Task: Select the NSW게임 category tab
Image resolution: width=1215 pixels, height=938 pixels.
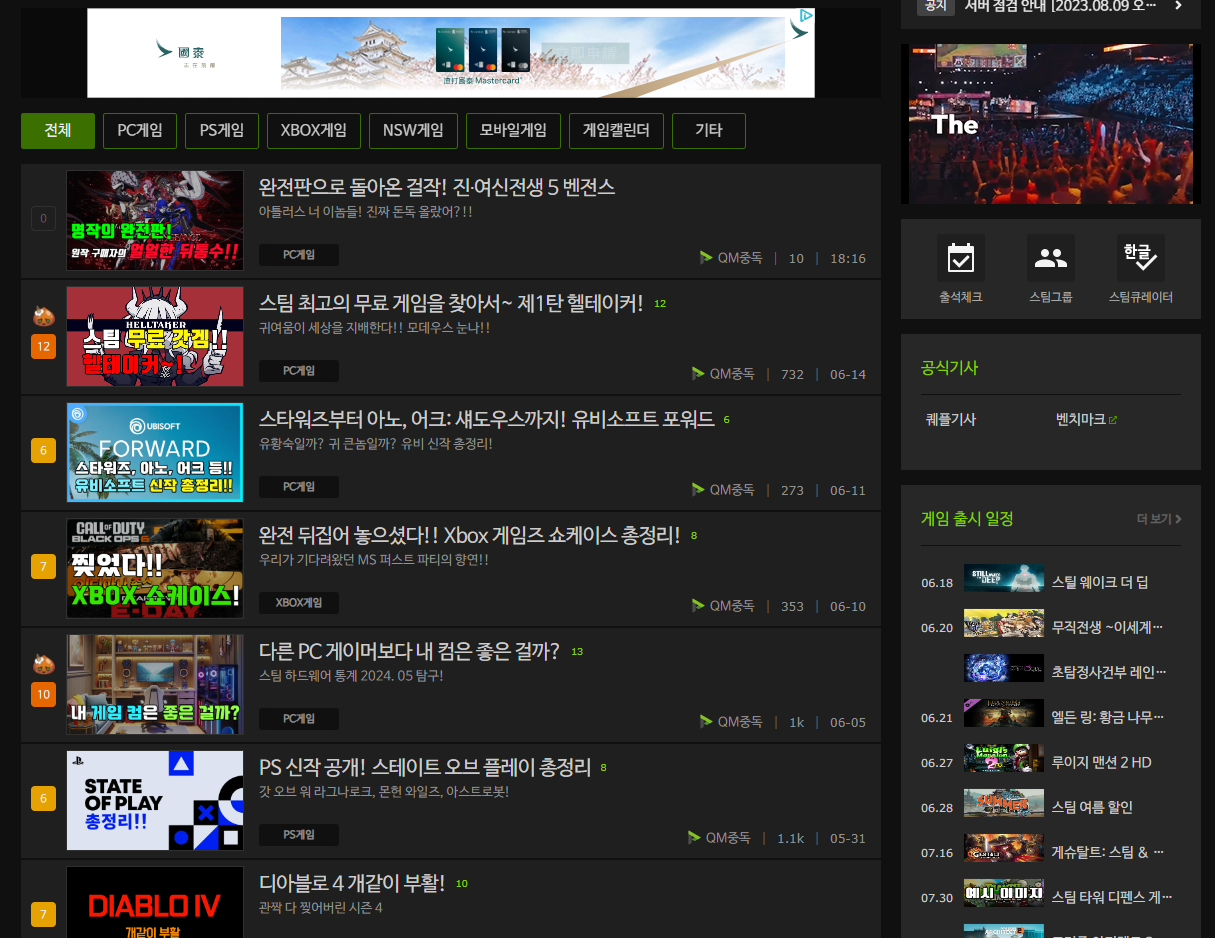Action: click(x=413, y=131)
